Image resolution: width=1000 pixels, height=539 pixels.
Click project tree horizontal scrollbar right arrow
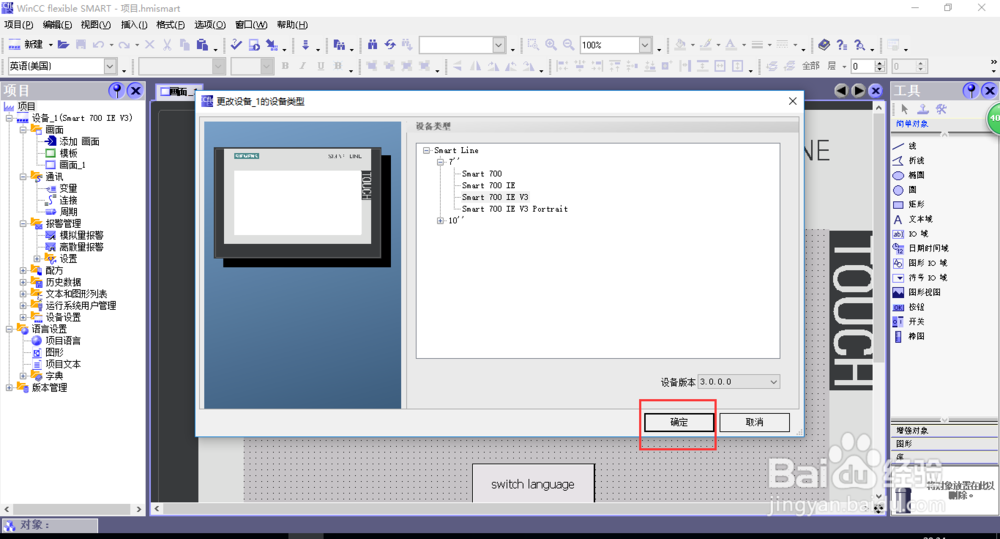138,509
